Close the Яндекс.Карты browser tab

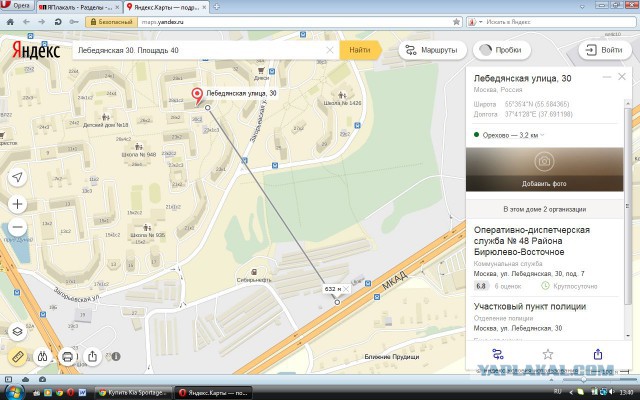point(203,7)
